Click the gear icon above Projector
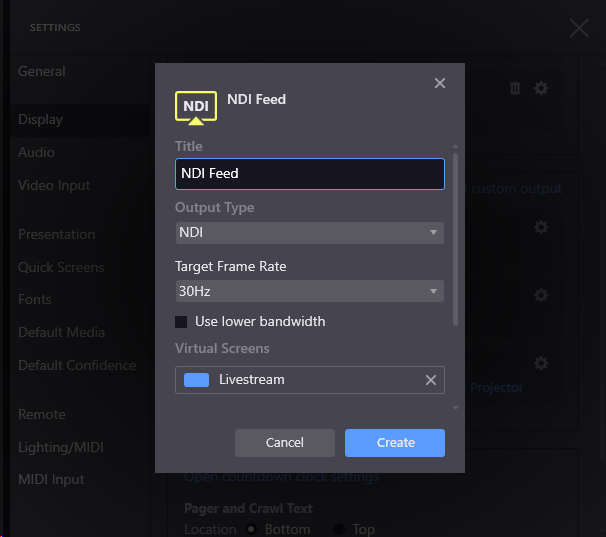The width and height of the screenshot is (606, 537). coord(541,363)
